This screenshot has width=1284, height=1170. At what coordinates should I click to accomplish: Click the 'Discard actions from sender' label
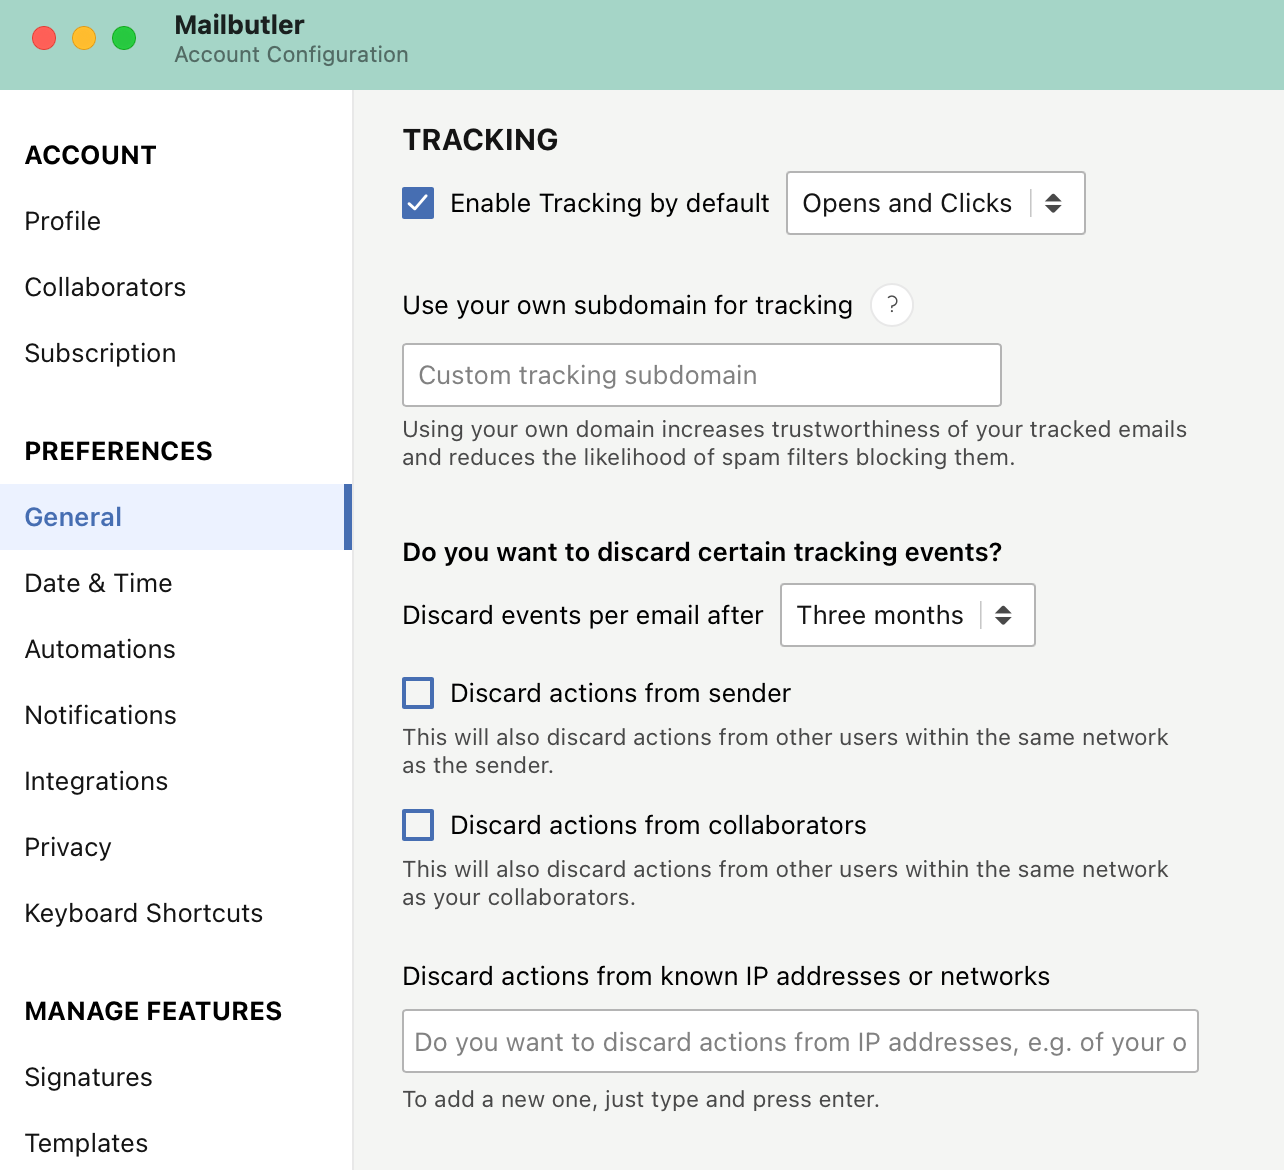click(x=621, y=693)
